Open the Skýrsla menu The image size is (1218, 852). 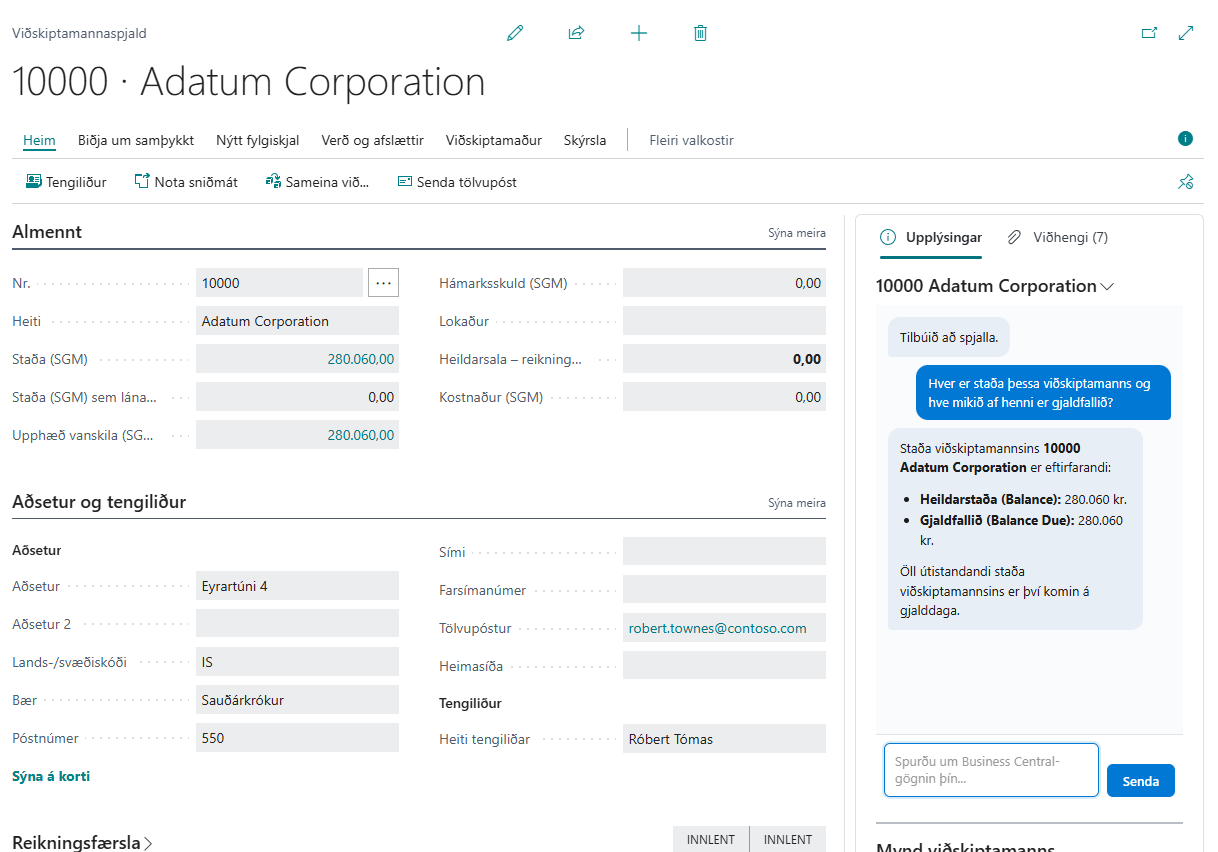point(585,140)
